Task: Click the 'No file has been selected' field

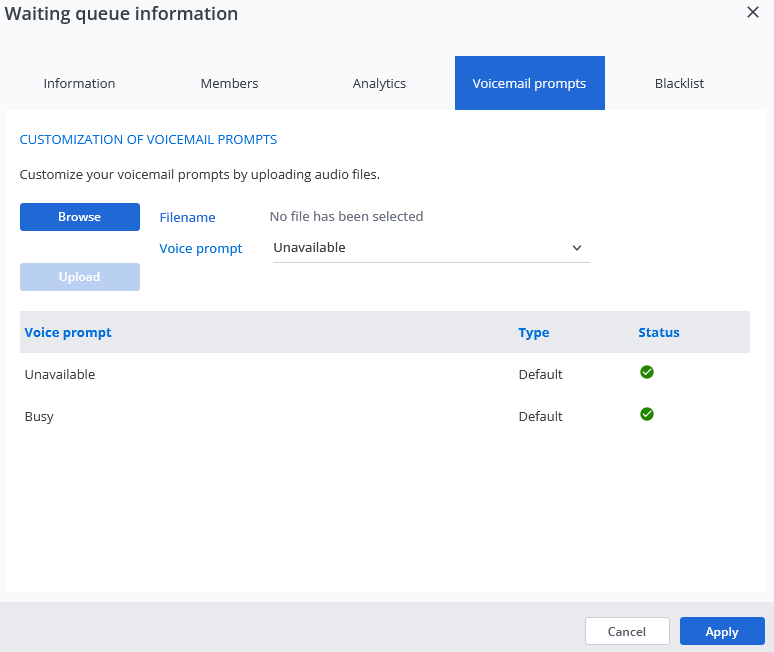Action: click(346, 216)
